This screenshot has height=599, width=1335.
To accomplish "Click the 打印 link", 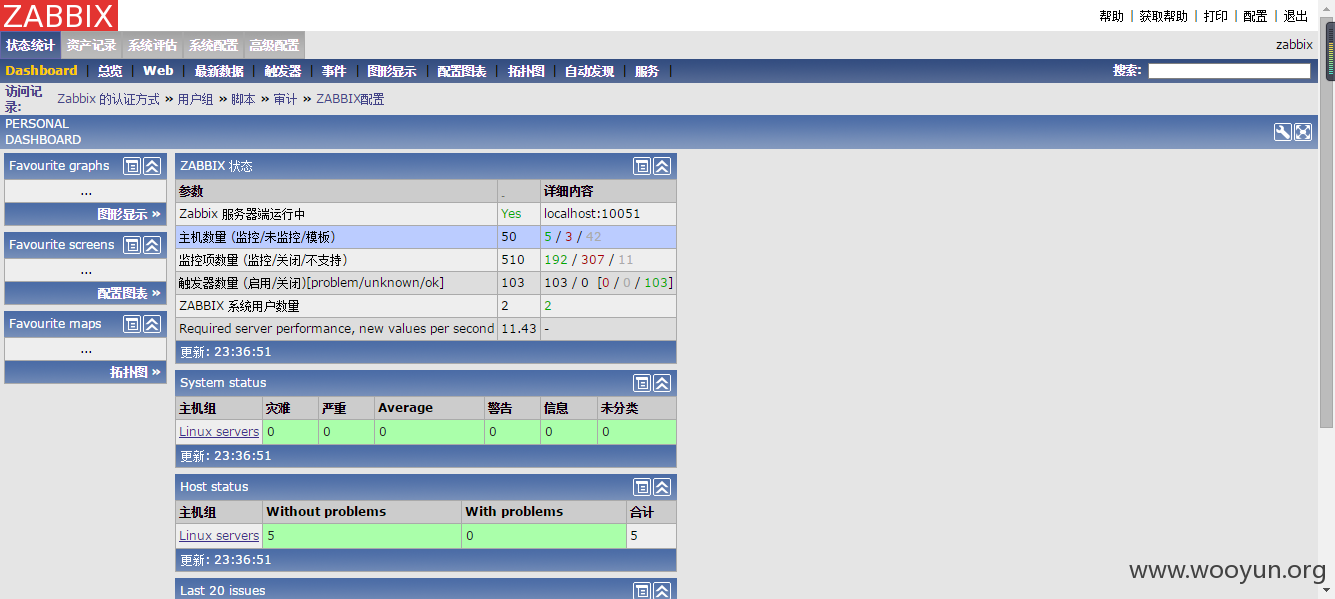I will [1216, 16].
